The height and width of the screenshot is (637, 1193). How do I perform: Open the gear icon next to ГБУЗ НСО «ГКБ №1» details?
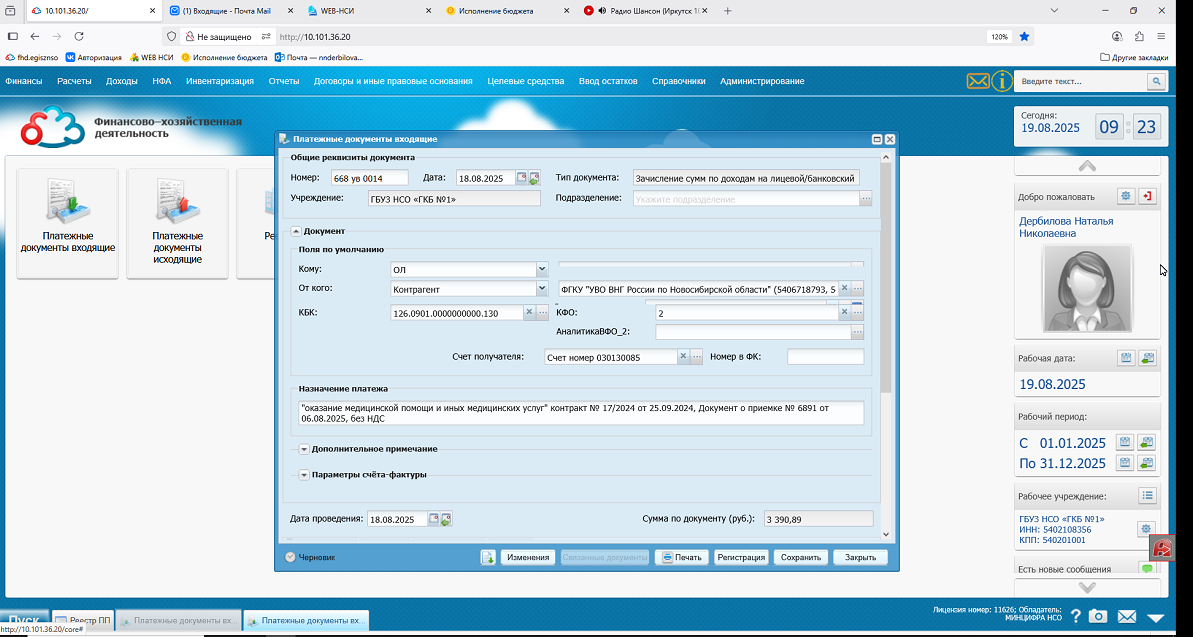(x=1147, y=529)
